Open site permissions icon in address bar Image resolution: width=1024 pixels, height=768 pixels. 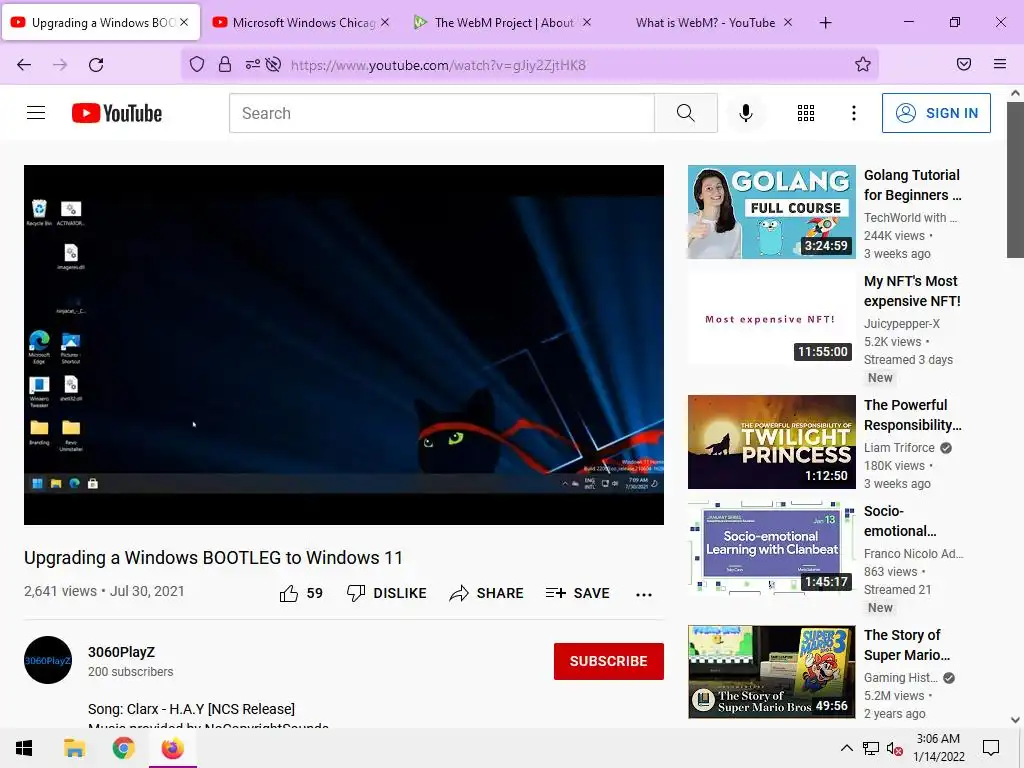click(252, 64)
